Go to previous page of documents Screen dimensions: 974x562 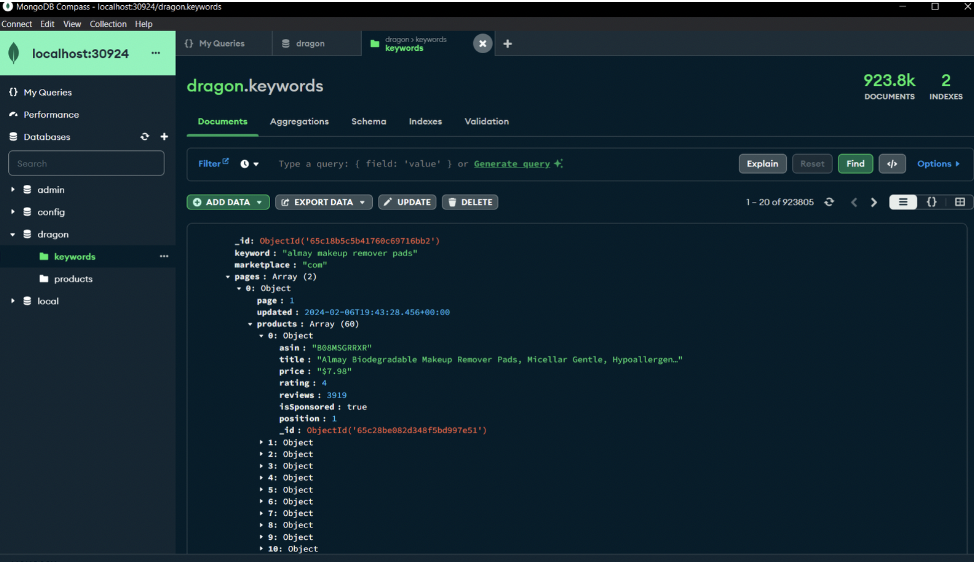[x=854, y=202]
